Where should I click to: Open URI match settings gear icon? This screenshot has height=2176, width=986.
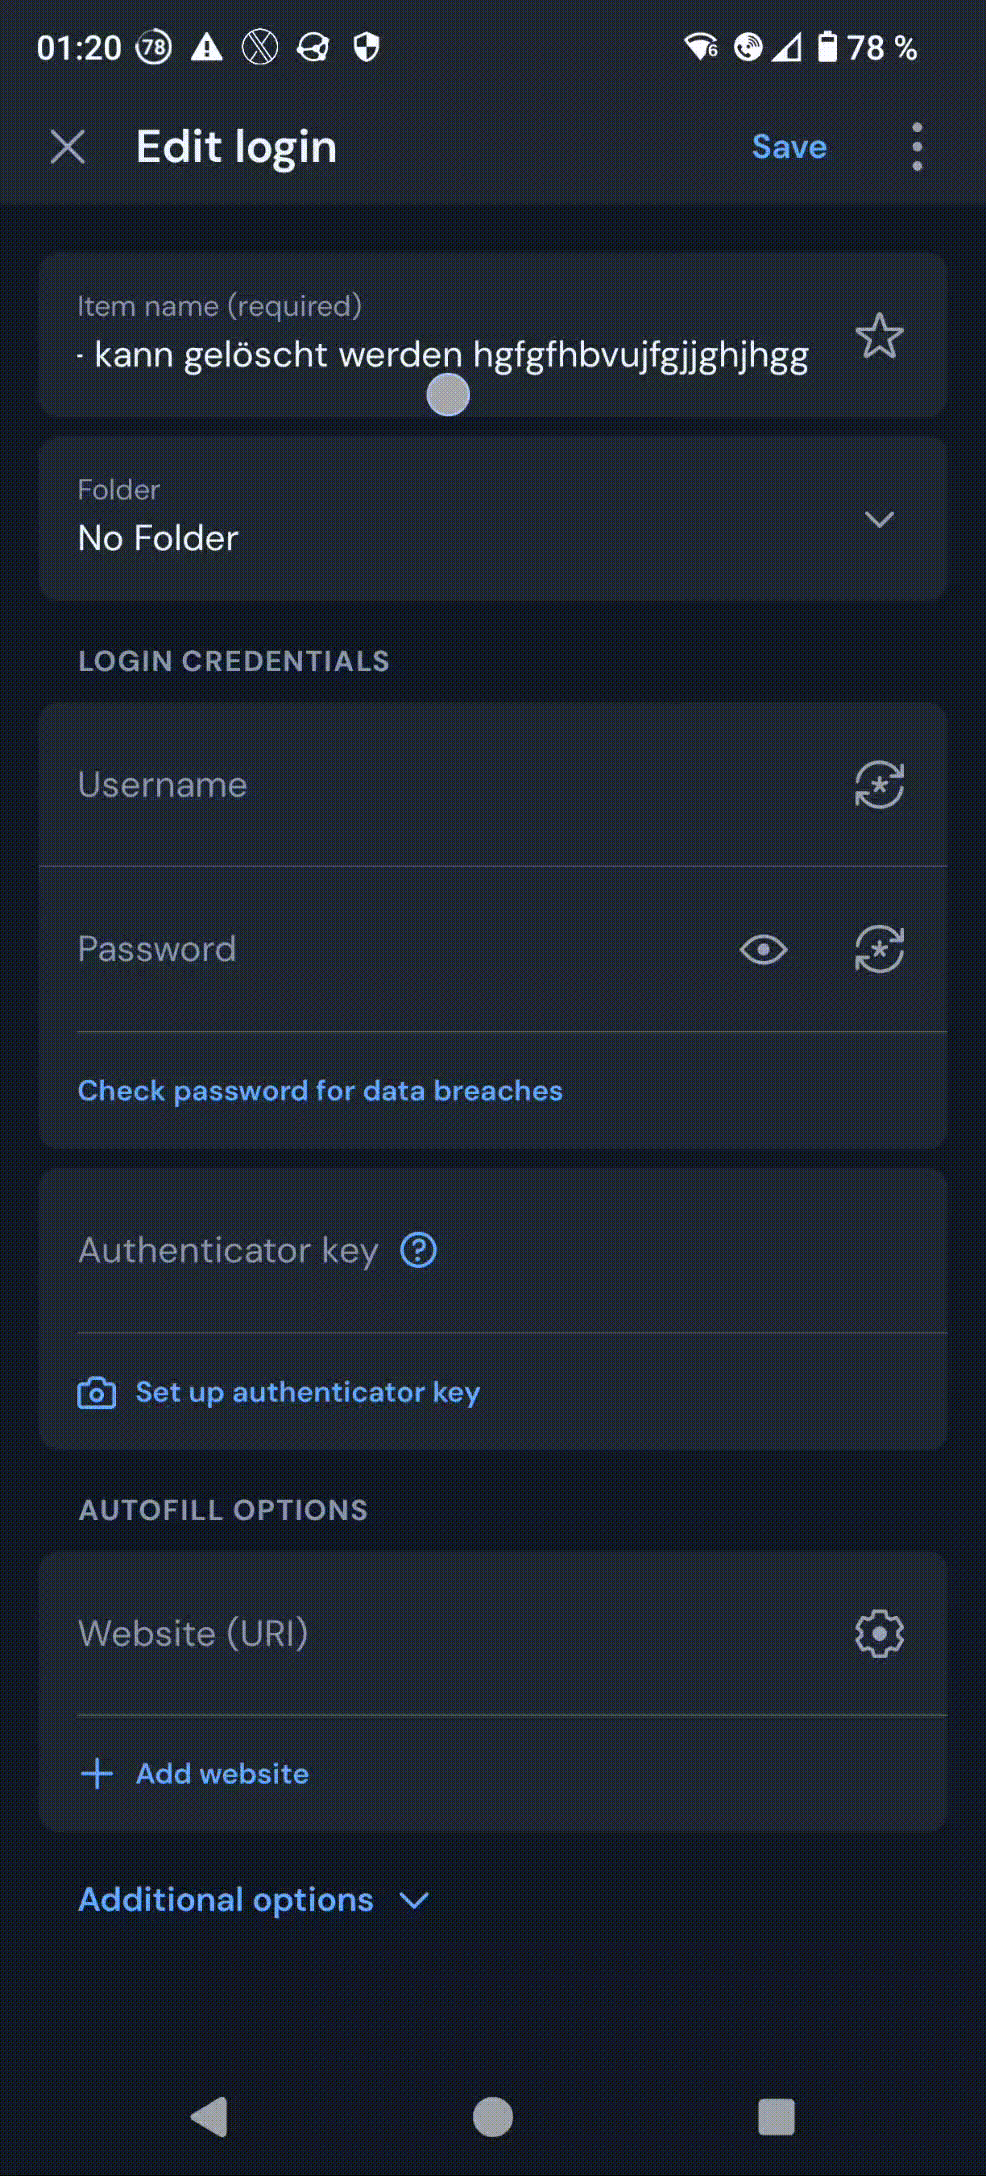tap(879, 1633)
